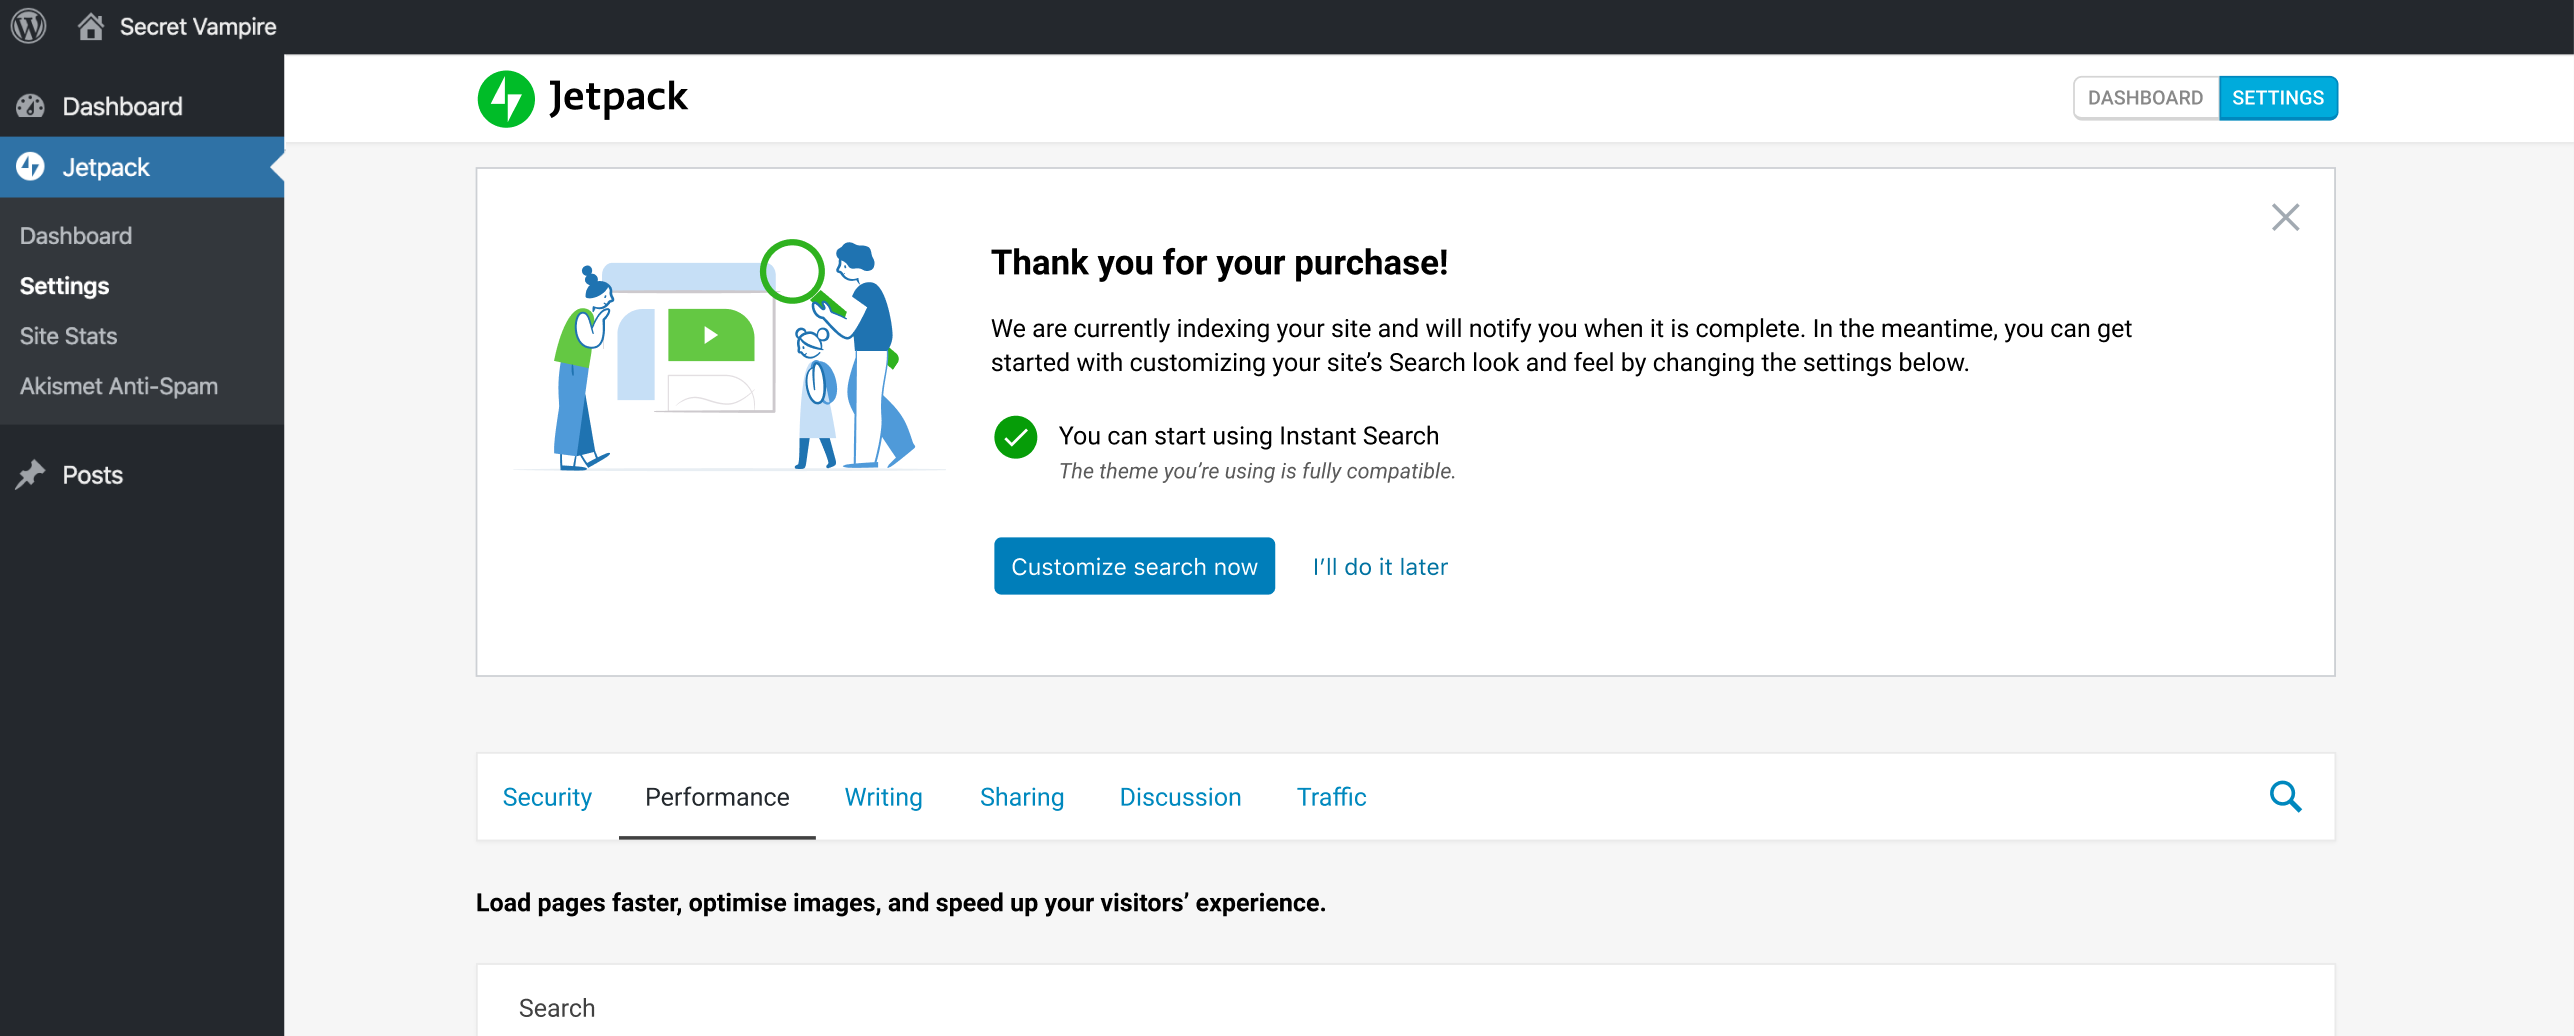The image size is (2574, 1036).
Task: Click the Dashboard gauge icon in sidebar
Action: coord(31,106)
